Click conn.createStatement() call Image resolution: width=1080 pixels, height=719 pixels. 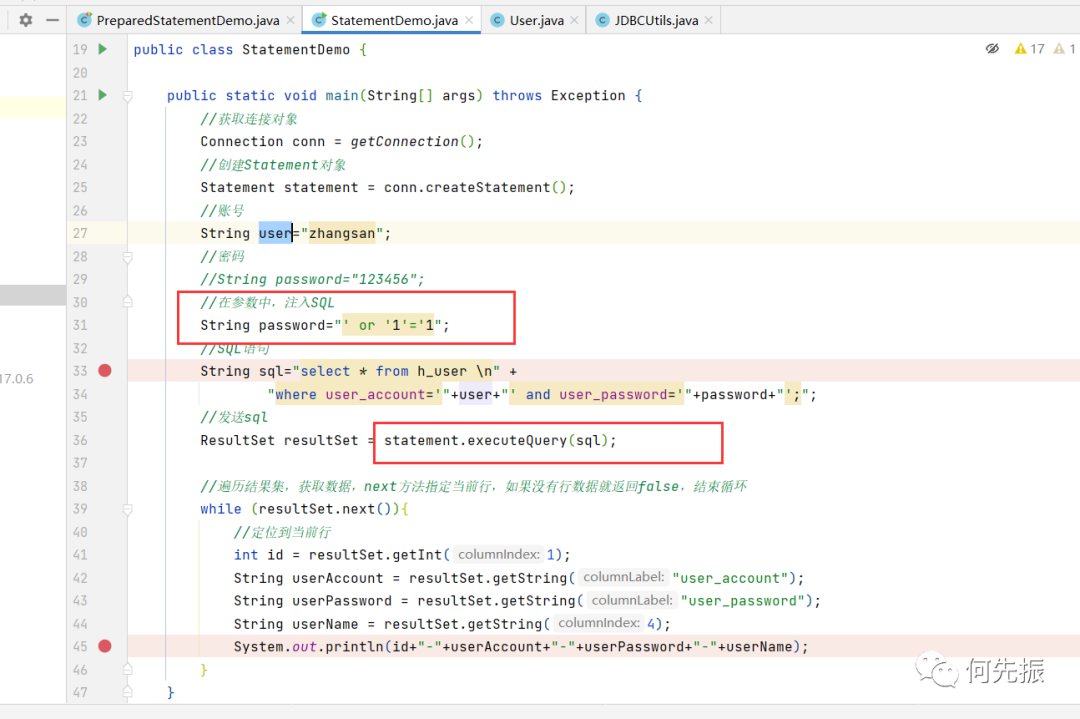pos(475,187)
